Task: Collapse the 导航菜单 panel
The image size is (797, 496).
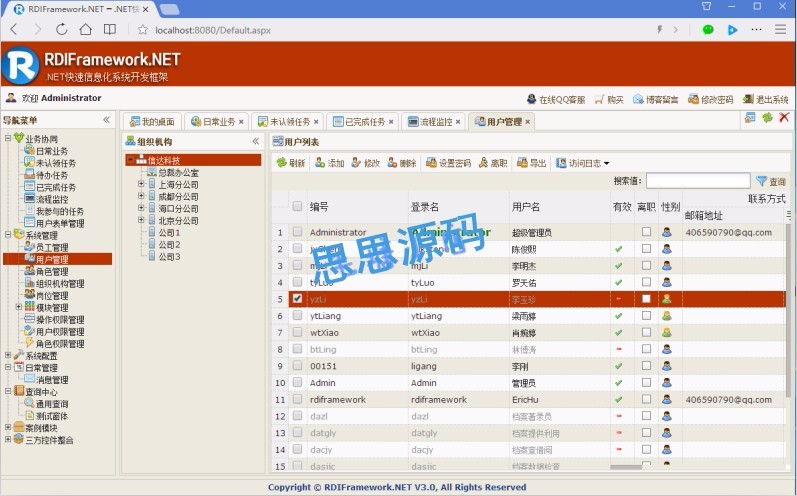Action: click(106, 120)
